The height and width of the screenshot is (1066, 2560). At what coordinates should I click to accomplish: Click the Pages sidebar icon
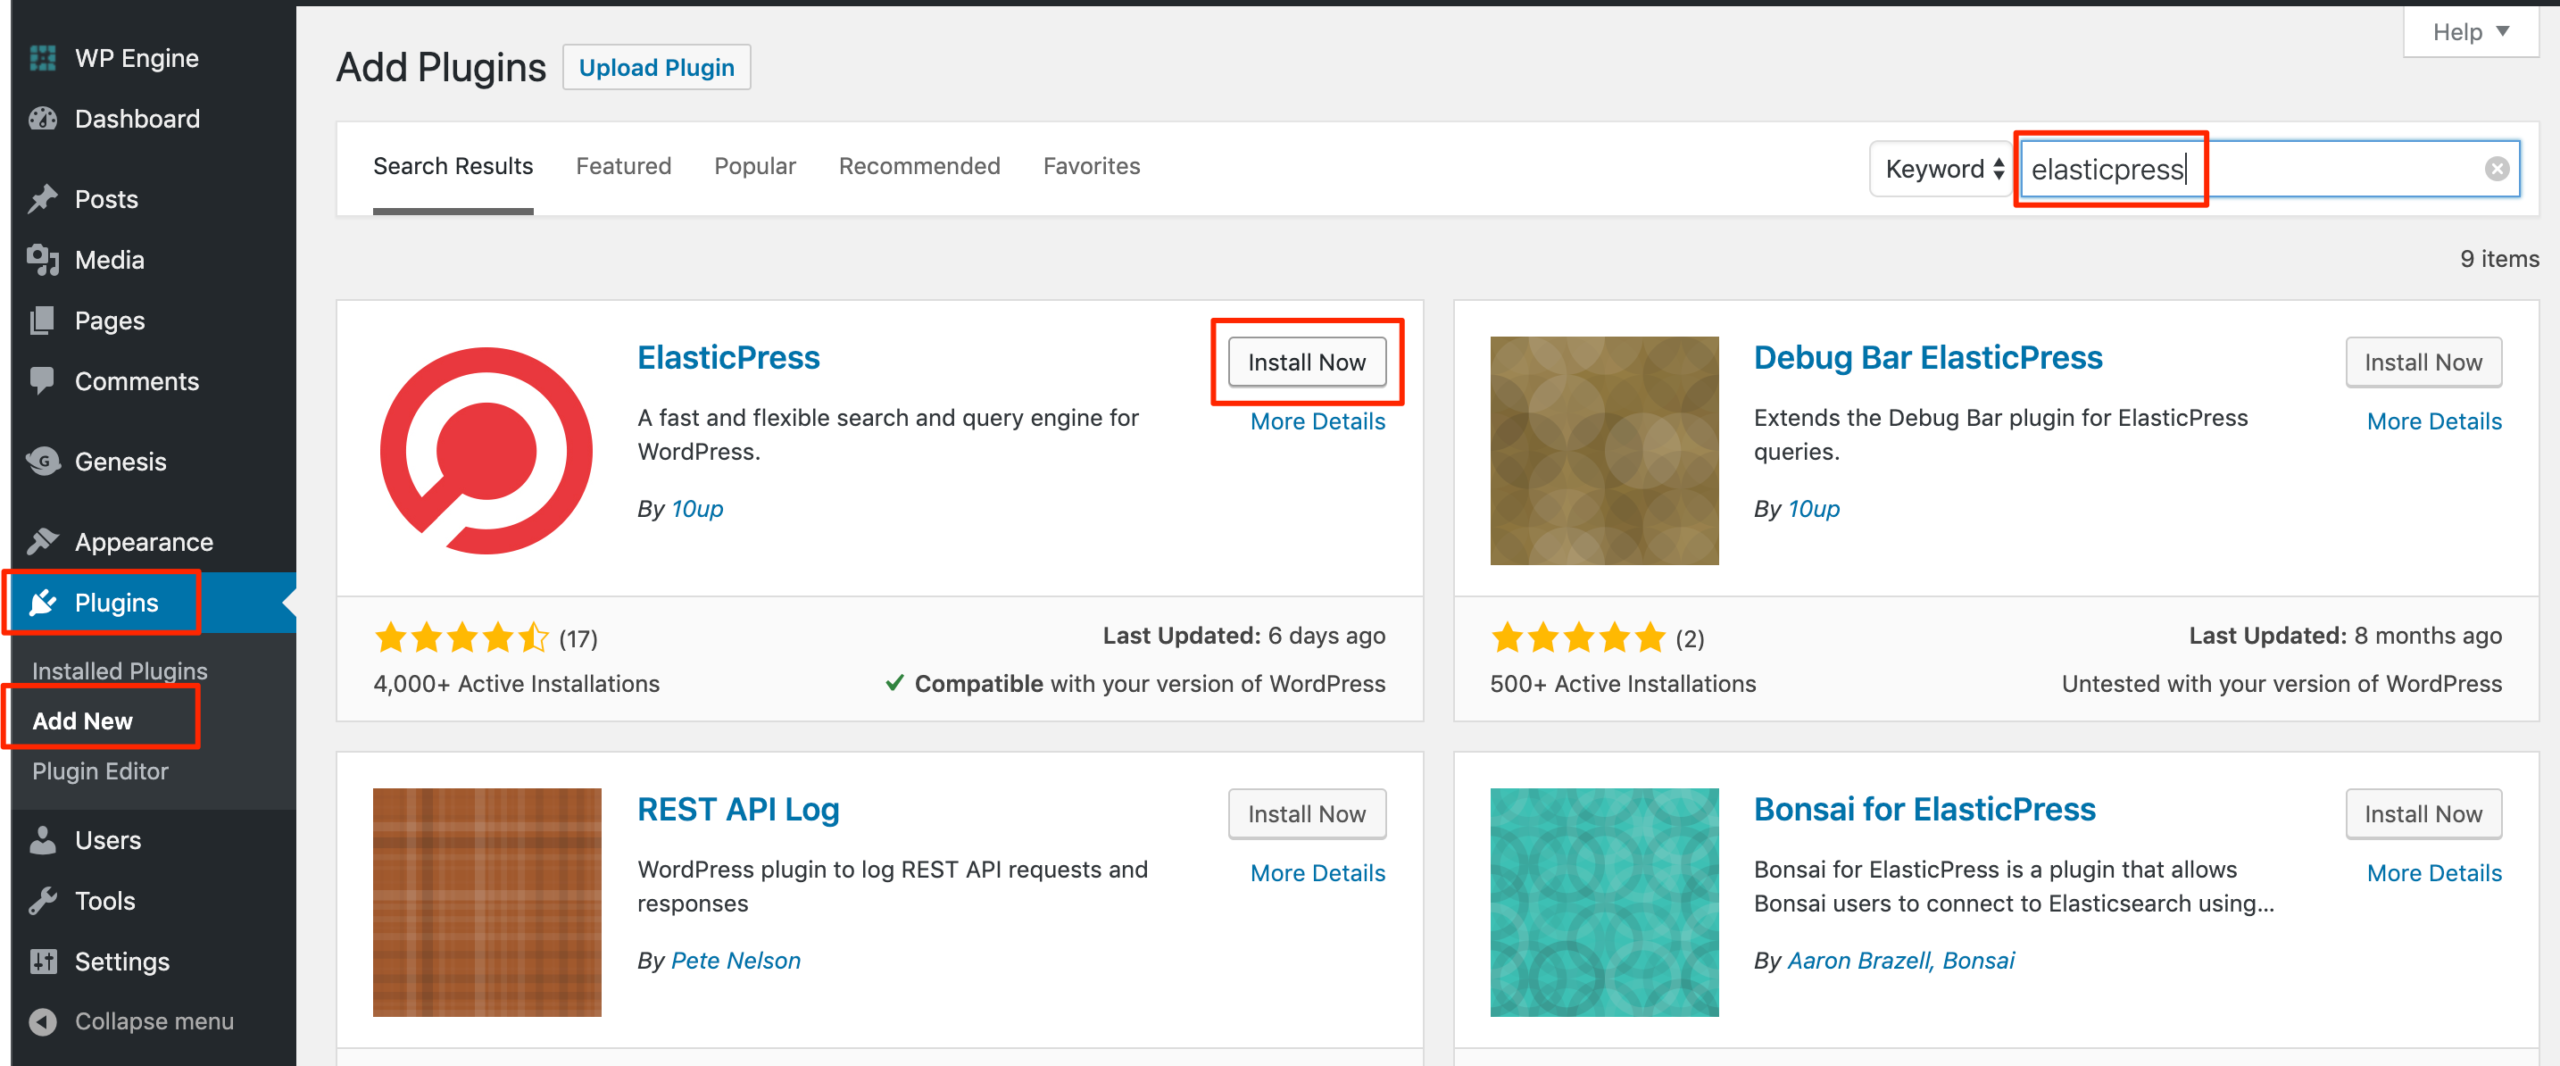43,320
